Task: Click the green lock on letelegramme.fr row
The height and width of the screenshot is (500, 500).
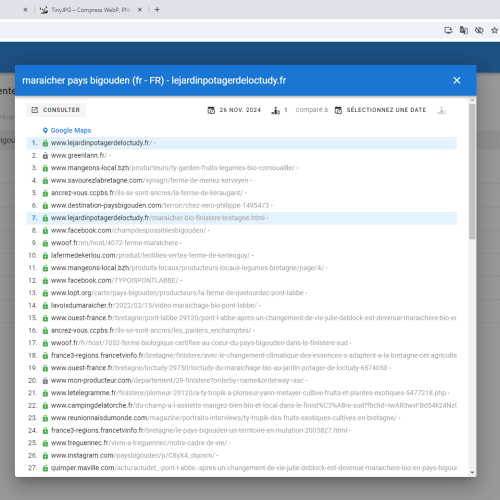Action: pos(45,393)
